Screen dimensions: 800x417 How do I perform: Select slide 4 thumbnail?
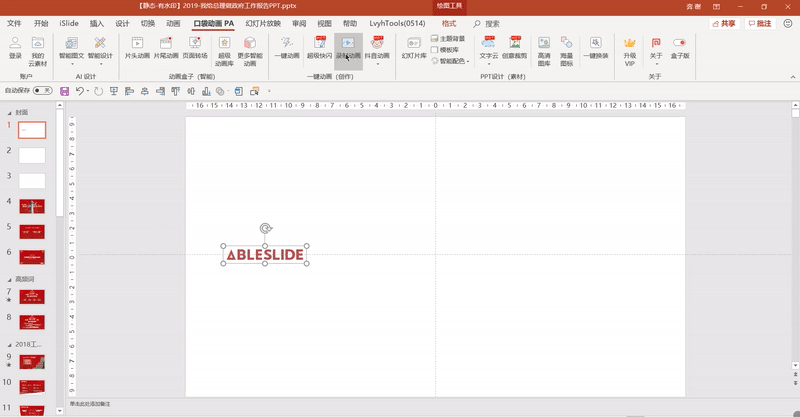click(x=33, y=206)
